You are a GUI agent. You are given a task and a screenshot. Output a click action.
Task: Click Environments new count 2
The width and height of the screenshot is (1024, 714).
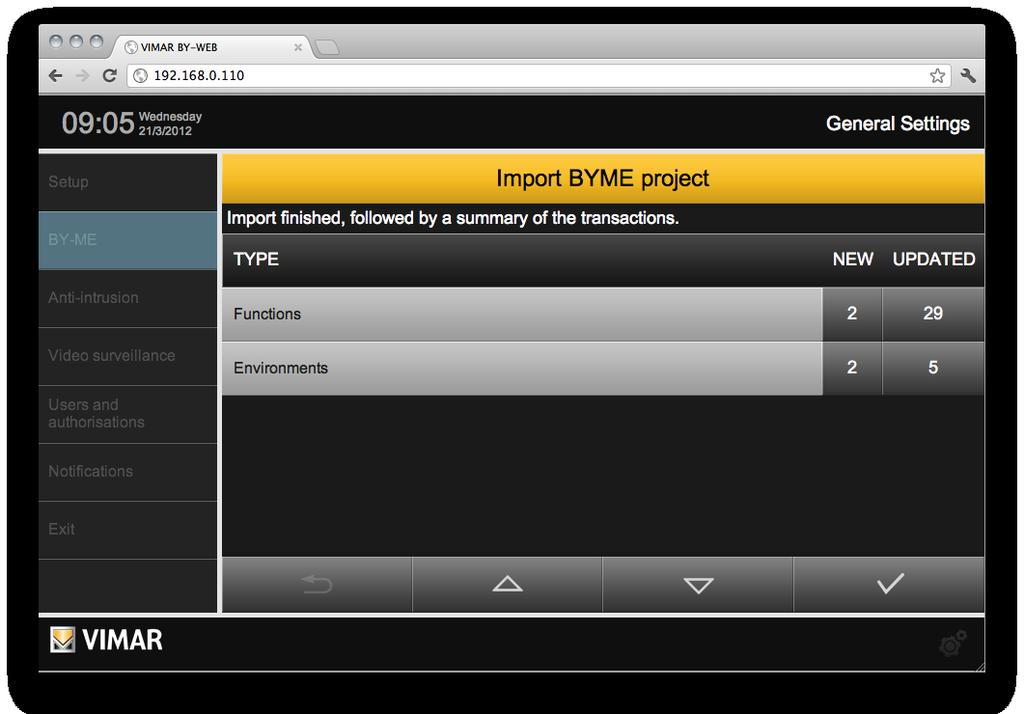pyautogui.click(x=852, y=368)
